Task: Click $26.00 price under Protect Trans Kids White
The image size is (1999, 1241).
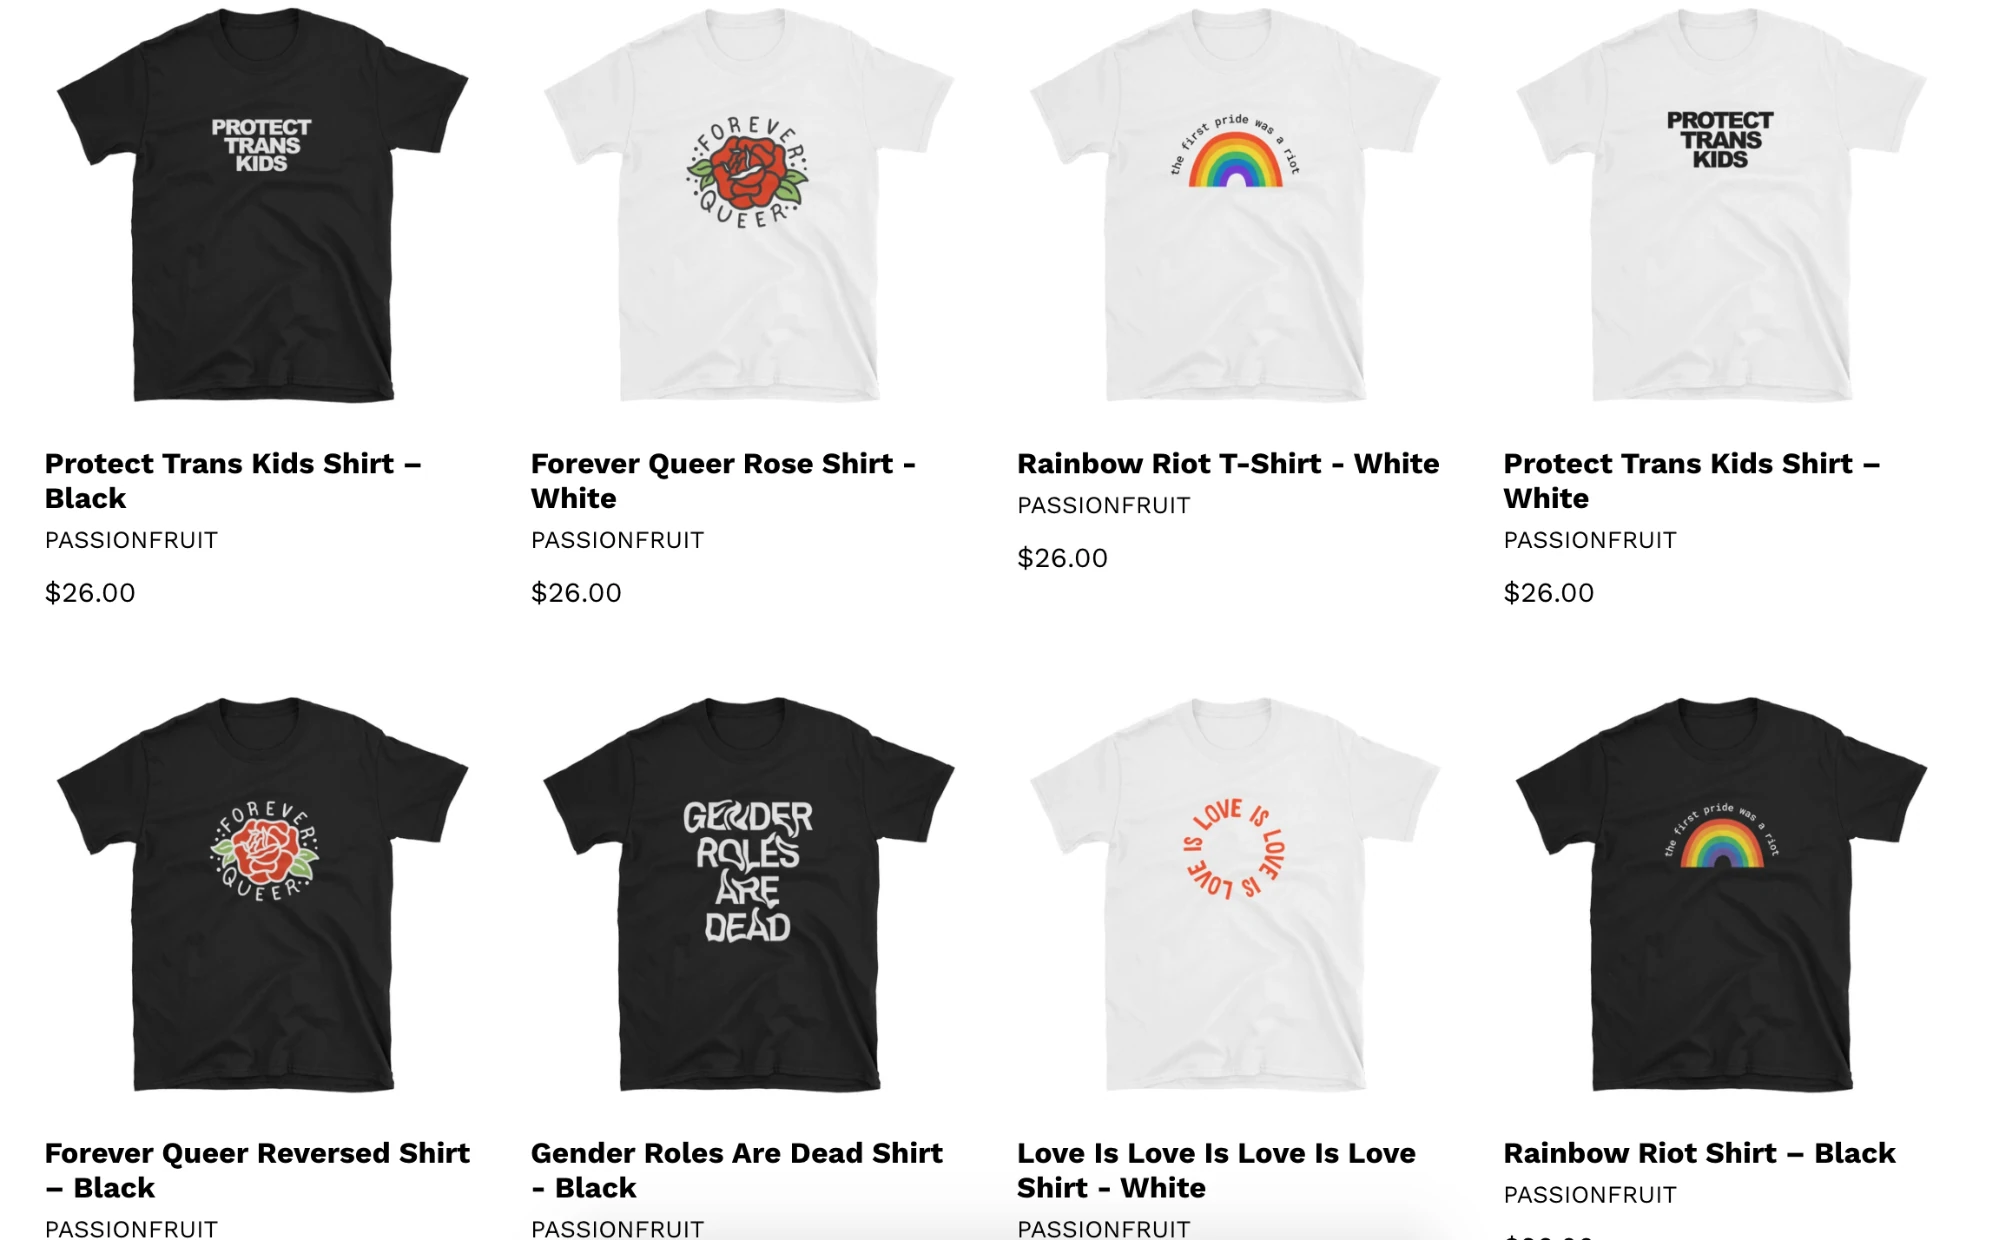Action: (1549, 593)
